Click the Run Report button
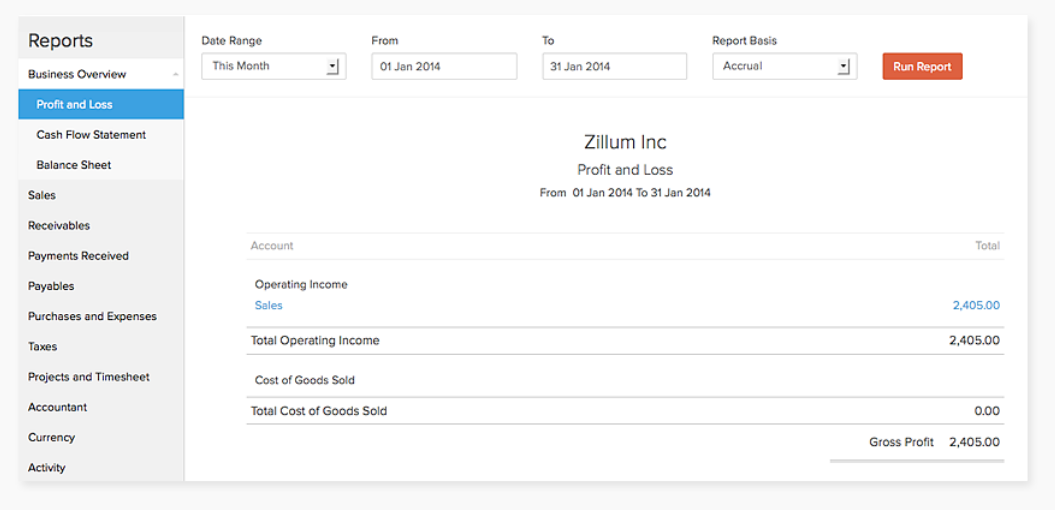This screenshot has height=510, width=1055. point(922,67)
